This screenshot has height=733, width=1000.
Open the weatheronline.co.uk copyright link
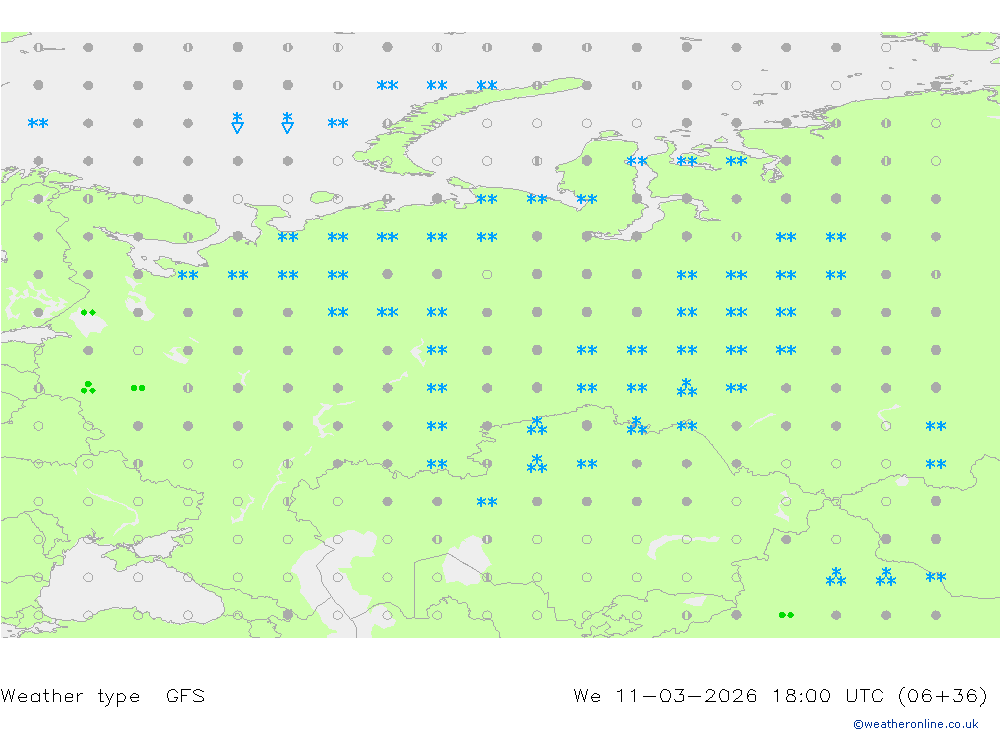click(x=916, y=724)
